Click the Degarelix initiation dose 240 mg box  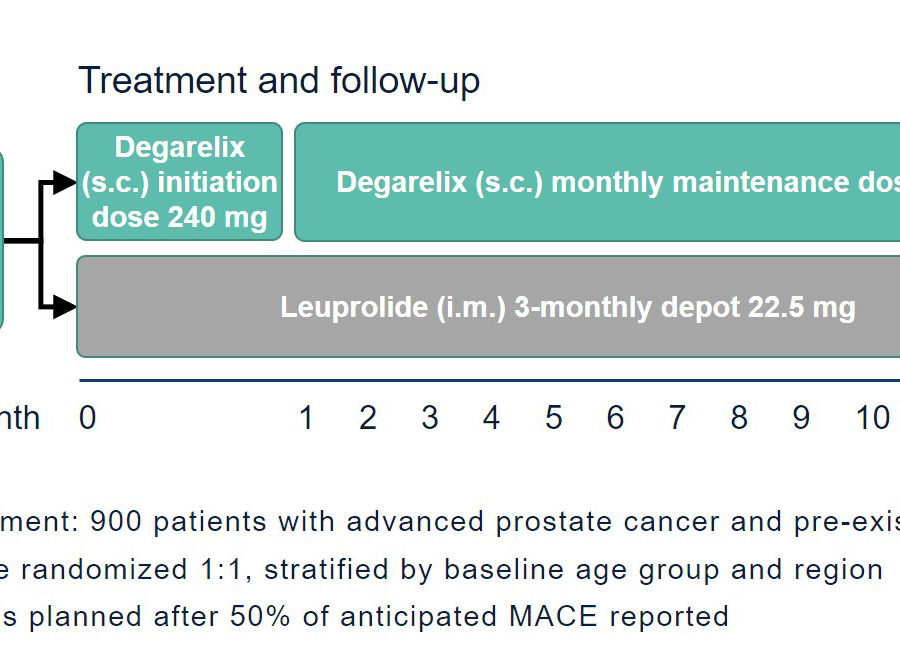(180, 181)
